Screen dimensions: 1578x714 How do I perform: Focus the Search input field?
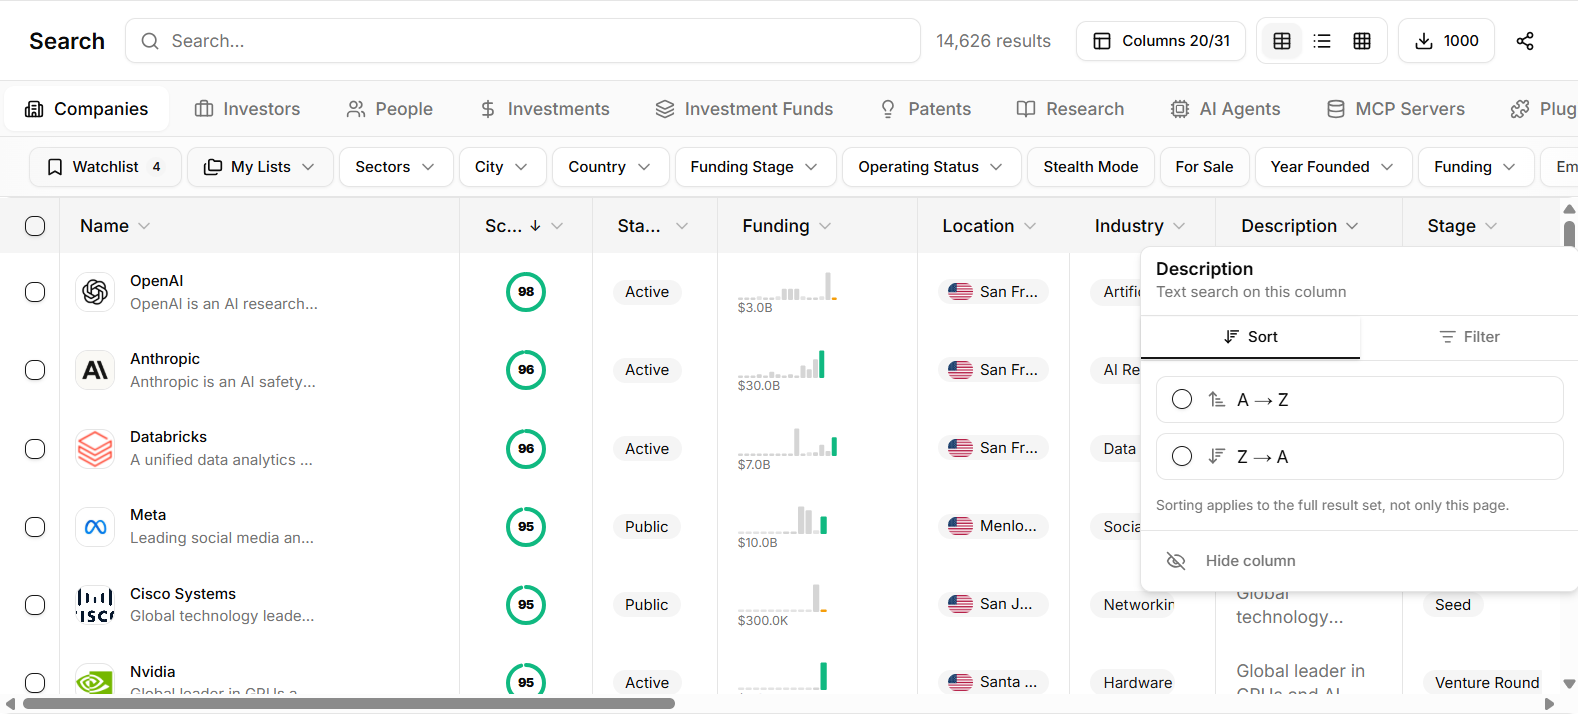(523, 41)
